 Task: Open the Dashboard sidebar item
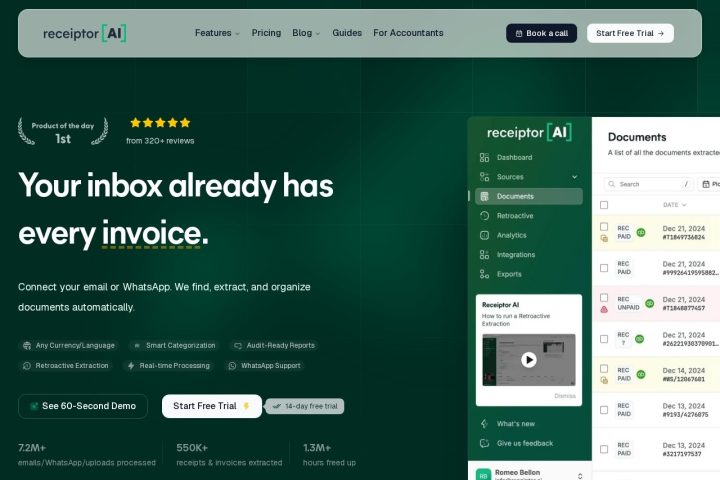(529, 158)
